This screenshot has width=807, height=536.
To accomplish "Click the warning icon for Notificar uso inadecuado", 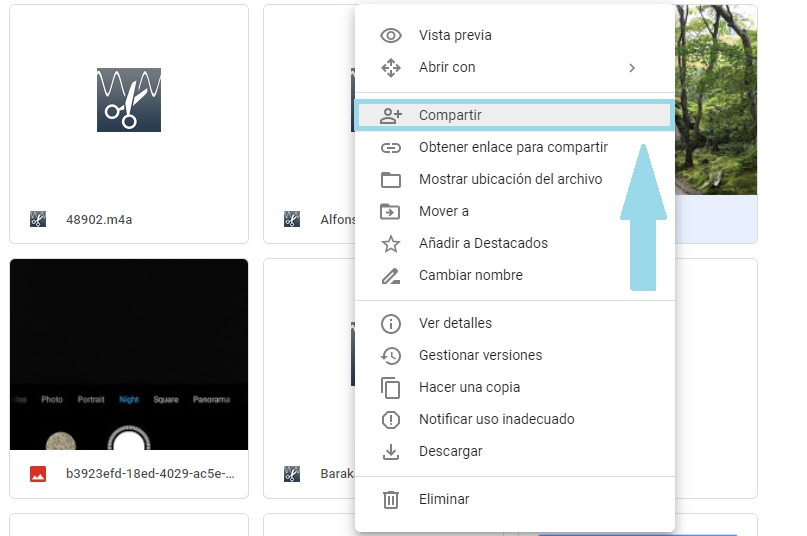I will coord(391,420).
